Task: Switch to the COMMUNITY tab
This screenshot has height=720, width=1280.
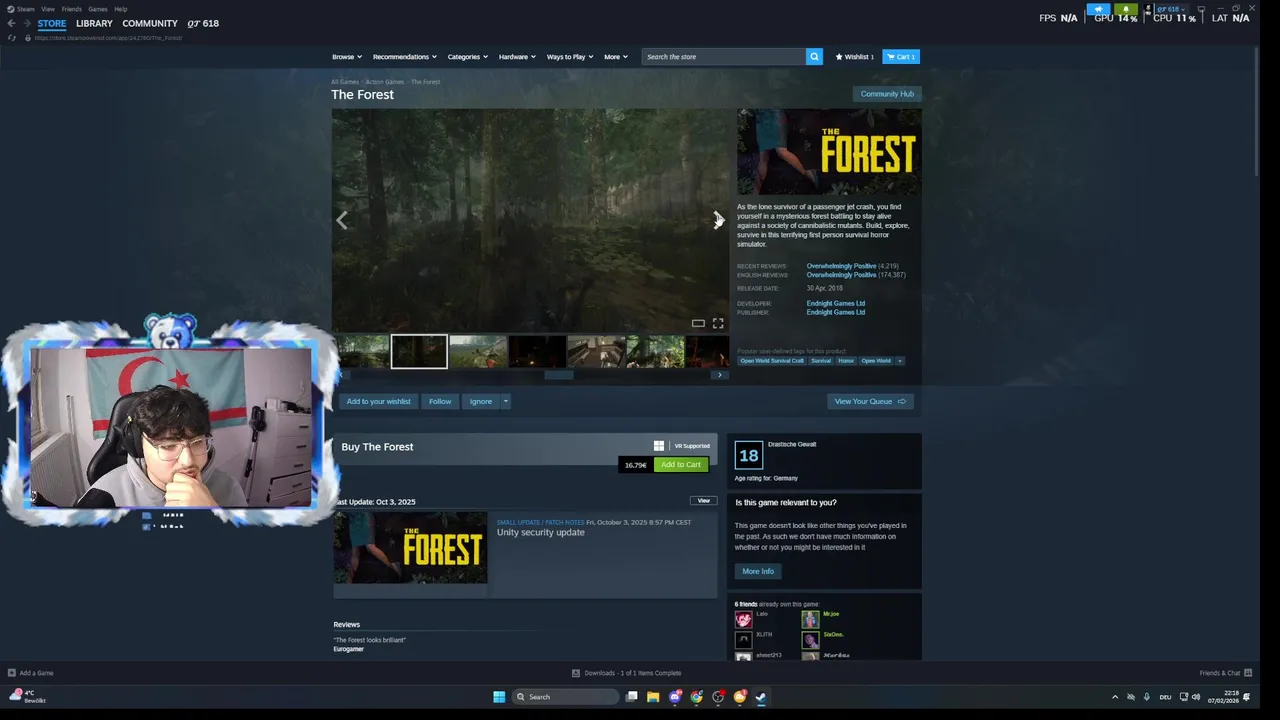Action: tap(150, 23)
